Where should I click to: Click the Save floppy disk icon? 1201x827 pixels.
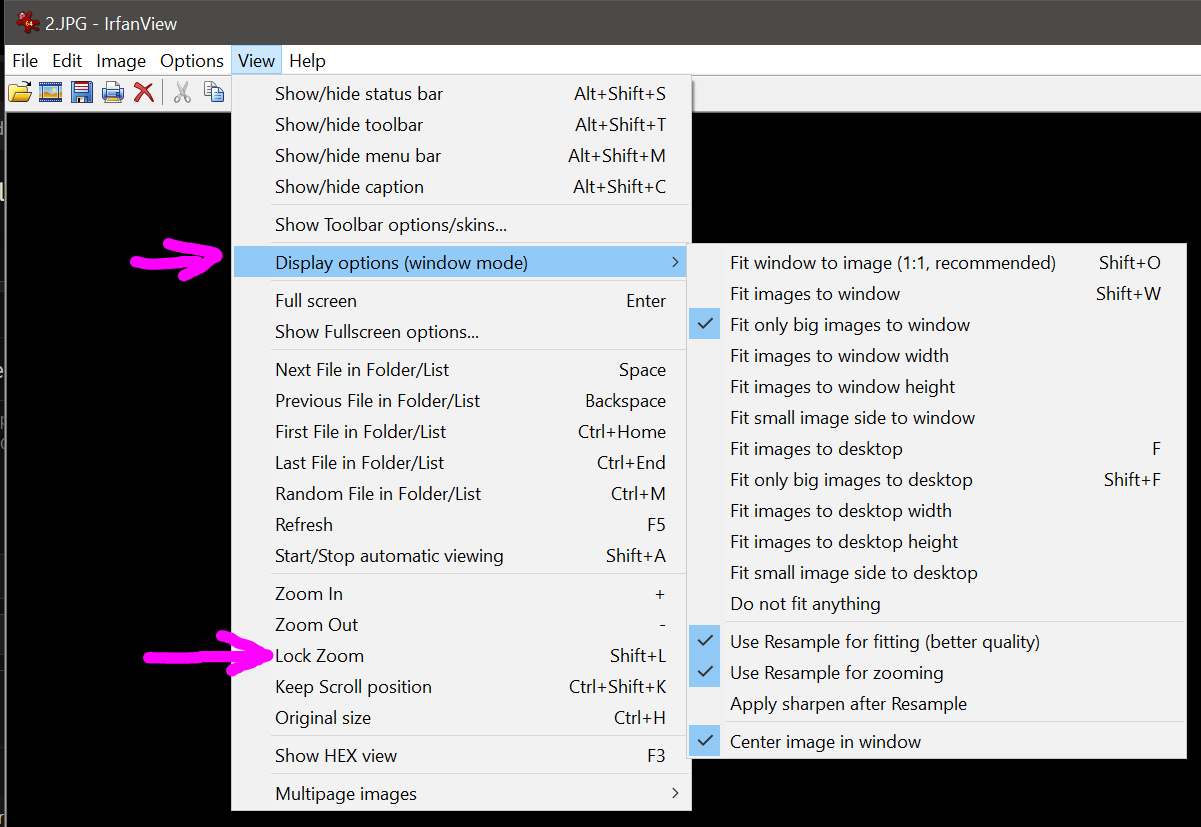[82, 92]
